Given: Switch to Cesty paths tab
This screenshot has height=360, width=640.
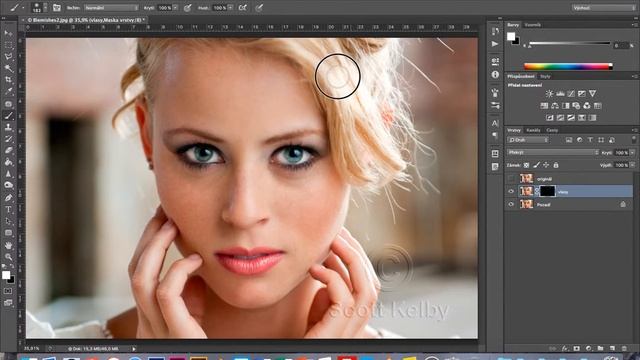Looking at the screenshot, I should point(552,130).
